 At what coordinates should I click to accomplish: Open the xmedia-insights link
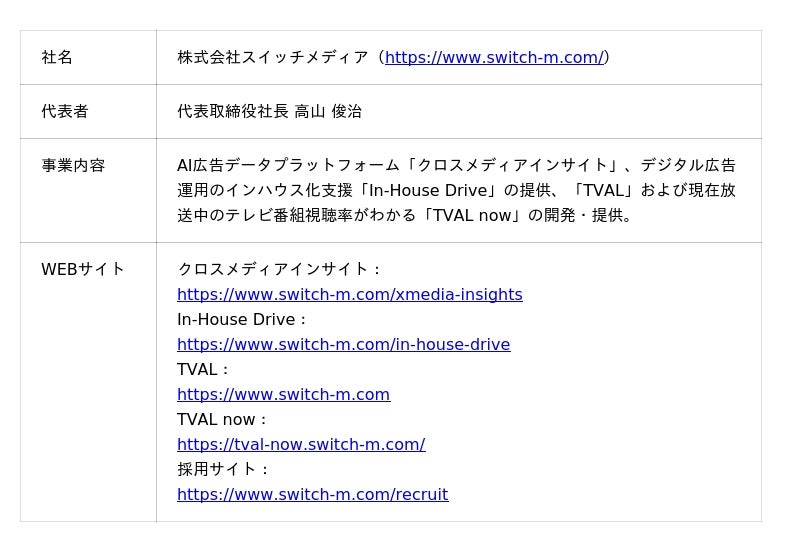pos(349,295)
